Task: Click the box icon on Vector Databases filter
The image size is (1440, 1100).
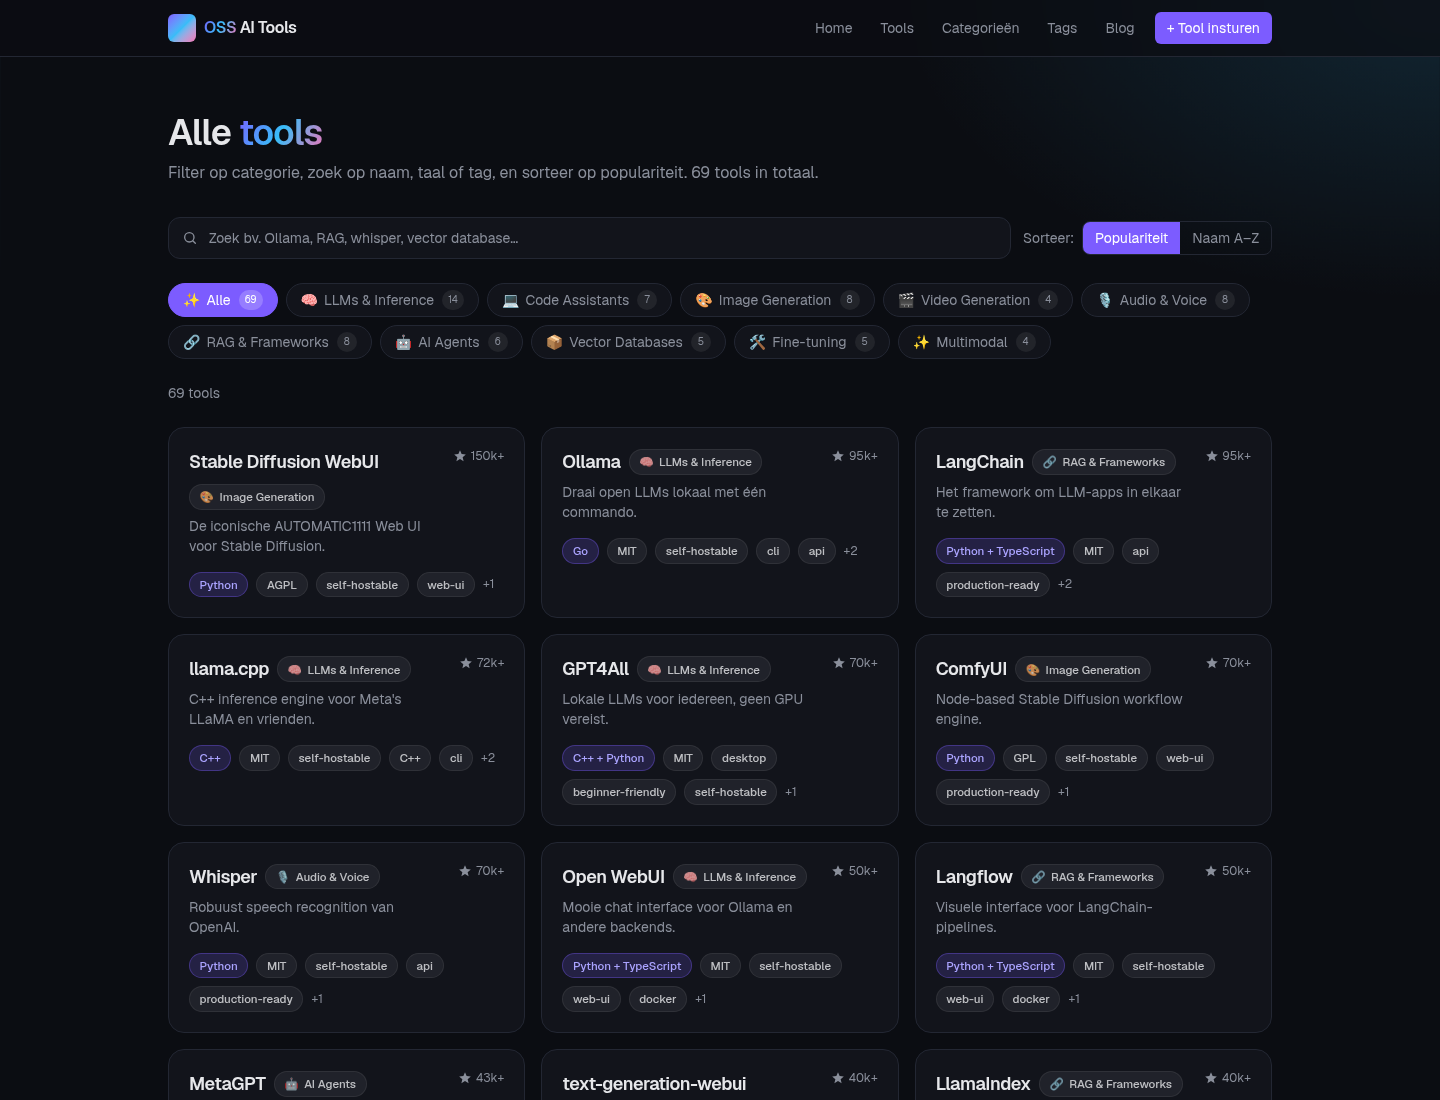Action: pos(554,342)
